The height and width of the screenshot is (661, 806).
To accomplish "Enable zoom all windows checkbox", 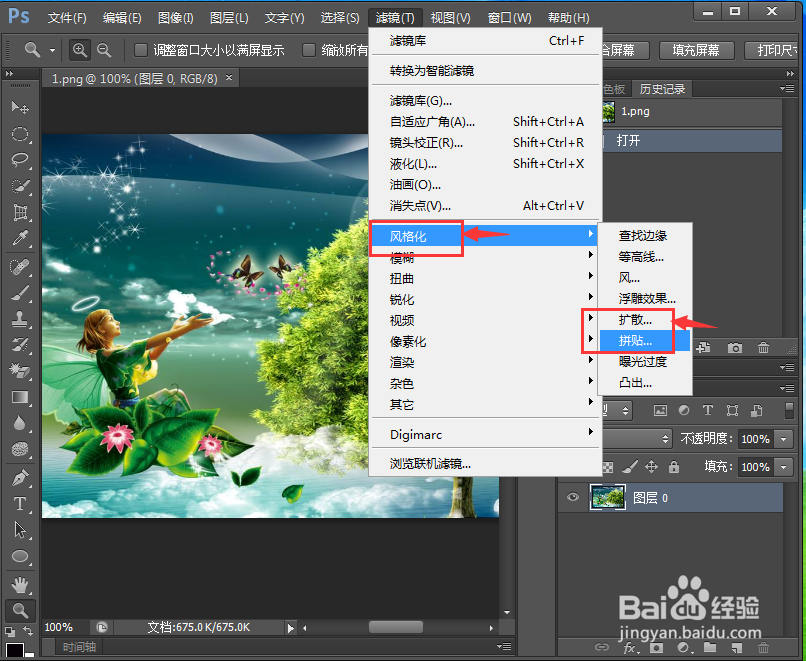I will click(x=308, y=50).
